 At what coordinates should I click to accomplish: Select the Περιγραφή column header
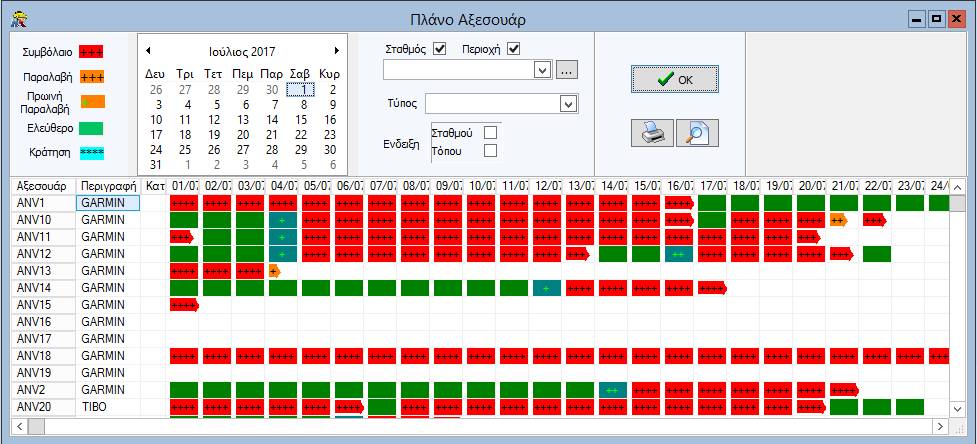pyautogui.click(x=108, y=186)
